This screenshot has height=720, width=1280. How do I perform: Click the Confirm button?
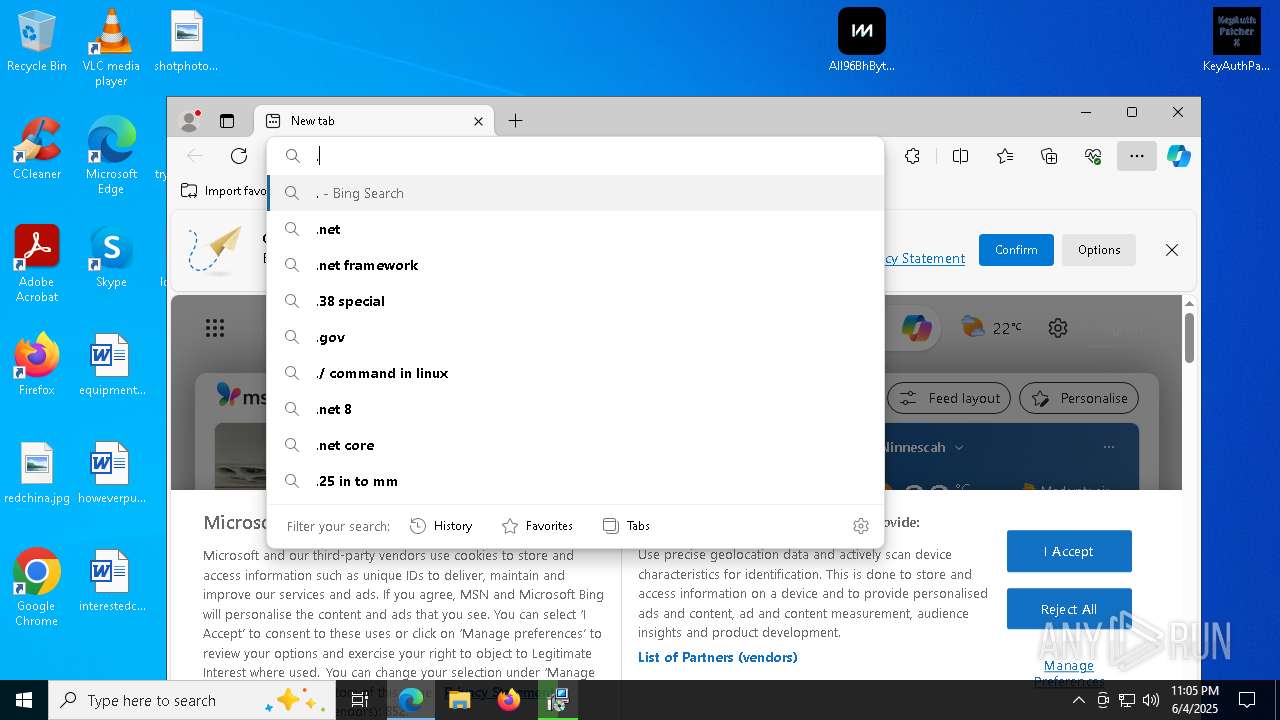pyautogui.click(x=1016, y=250)
